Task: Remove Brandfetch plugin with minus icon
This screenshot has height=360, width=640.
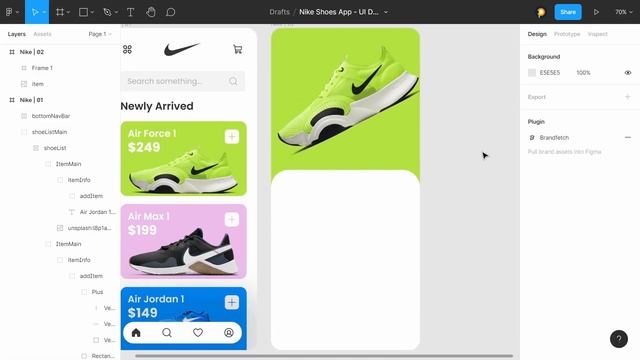Action: [x=628, y=138]
